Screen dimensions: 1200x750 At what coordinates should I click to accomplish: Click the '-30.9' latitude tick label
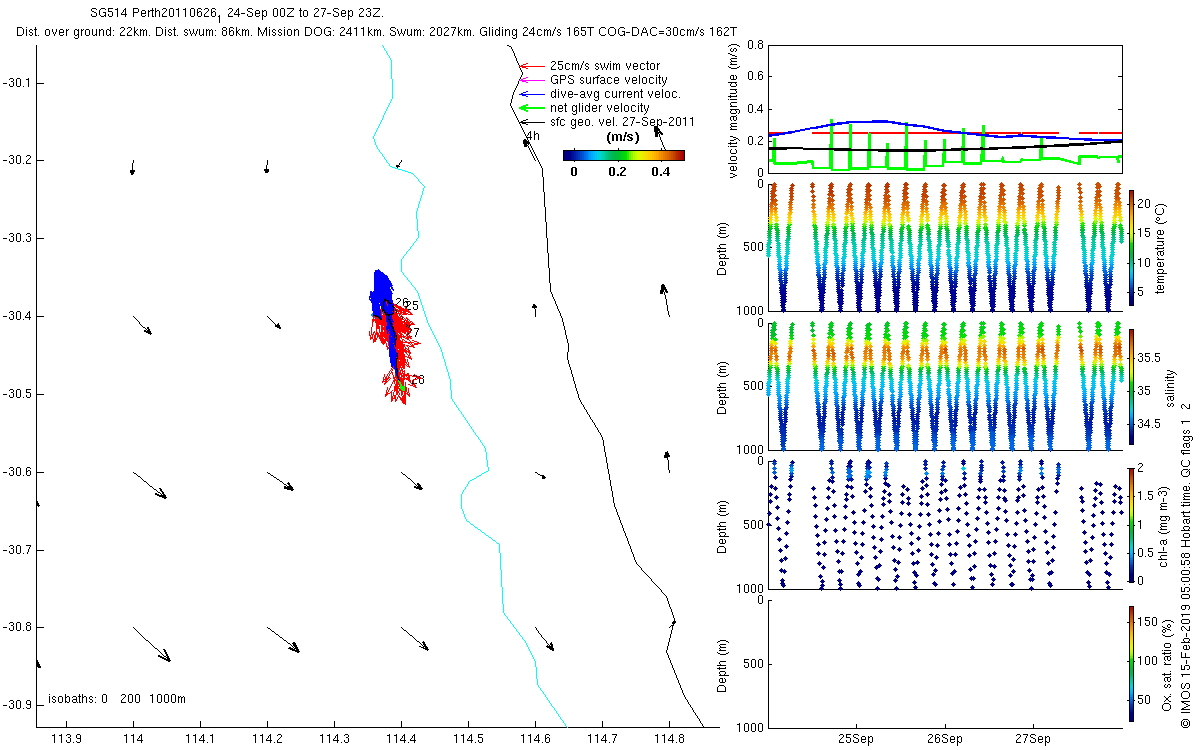coord(17,705)
